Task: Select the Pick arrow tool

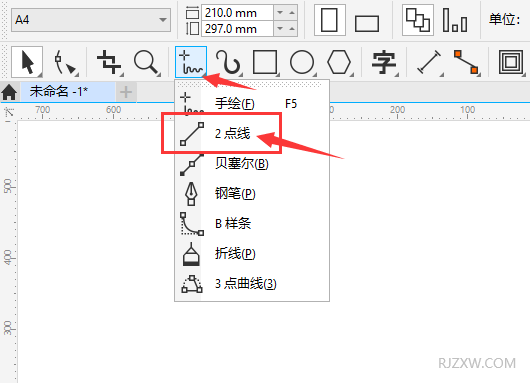Action: (27, 62)
